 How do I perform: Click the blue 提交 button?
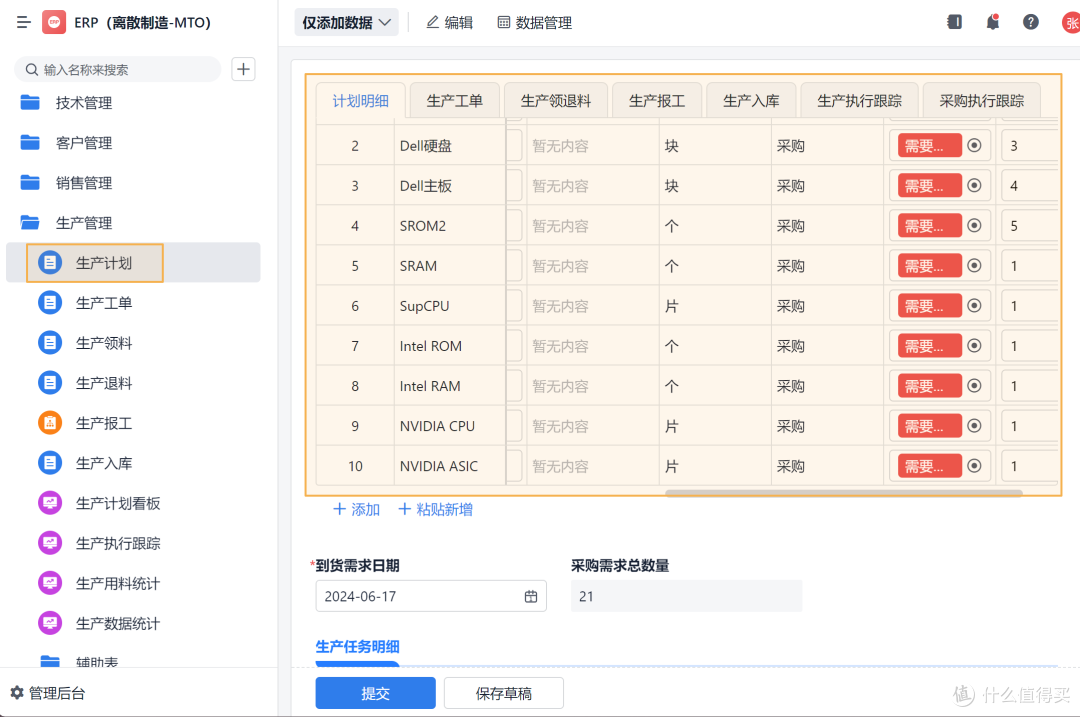(x=375, y=693)
